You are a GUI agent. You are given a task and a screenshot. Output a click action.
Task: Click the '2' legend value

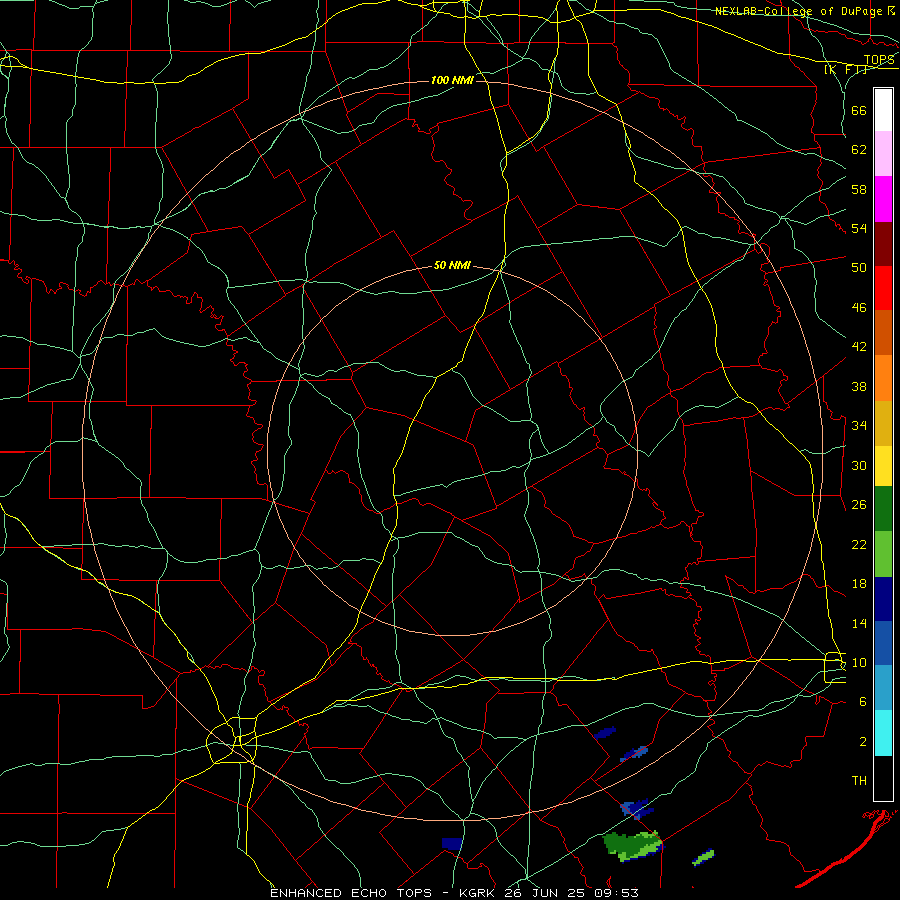pos(863,742)
